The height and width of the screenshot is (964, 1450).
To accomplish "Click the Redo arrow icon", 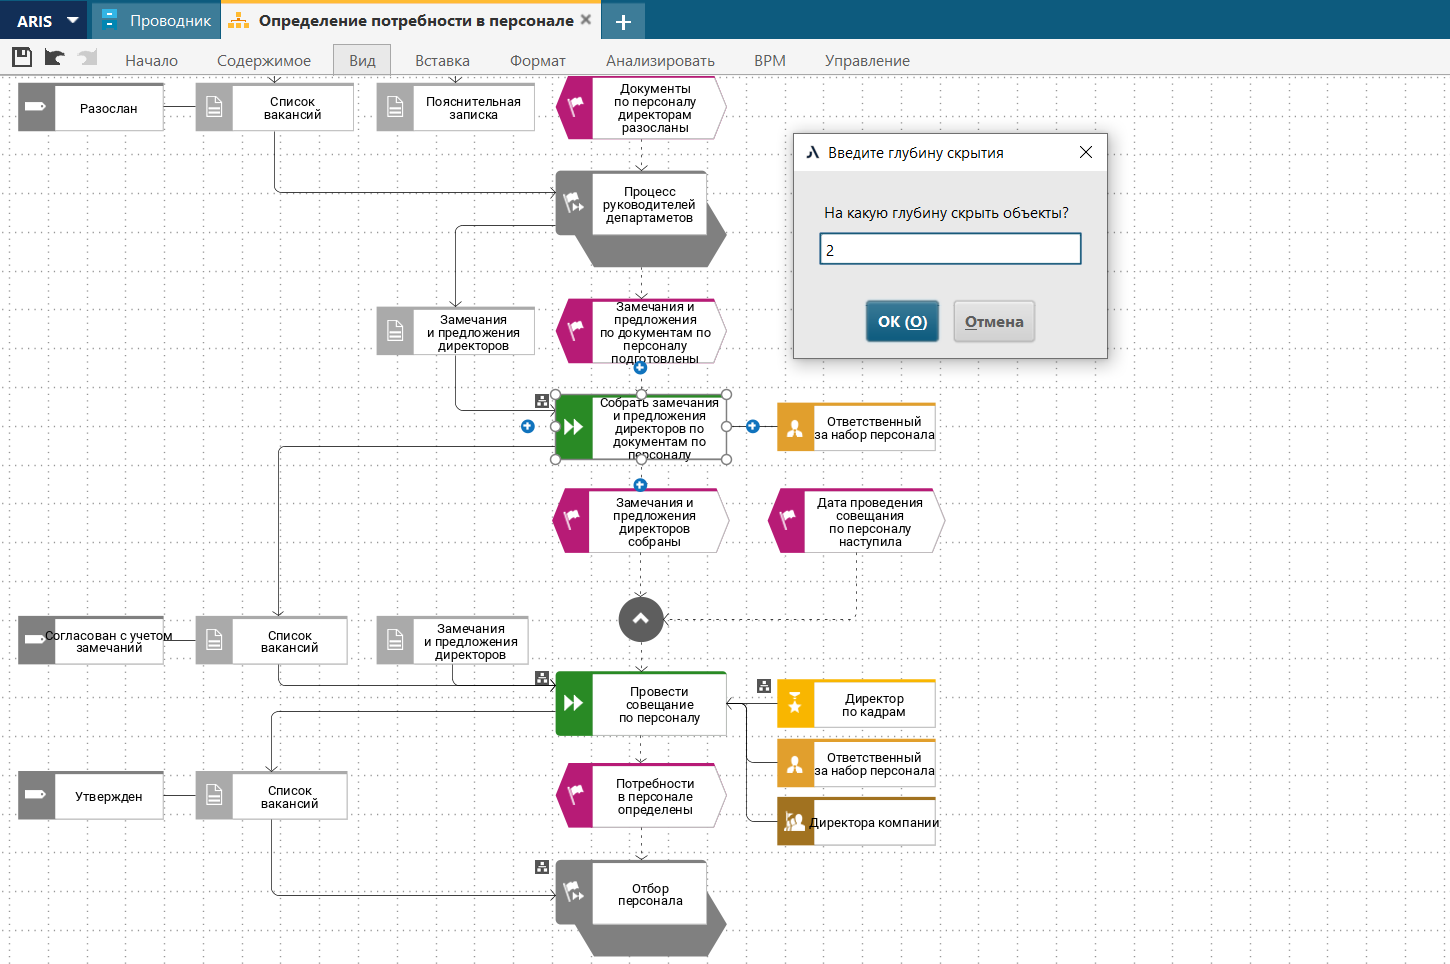I will click(88, 58).
